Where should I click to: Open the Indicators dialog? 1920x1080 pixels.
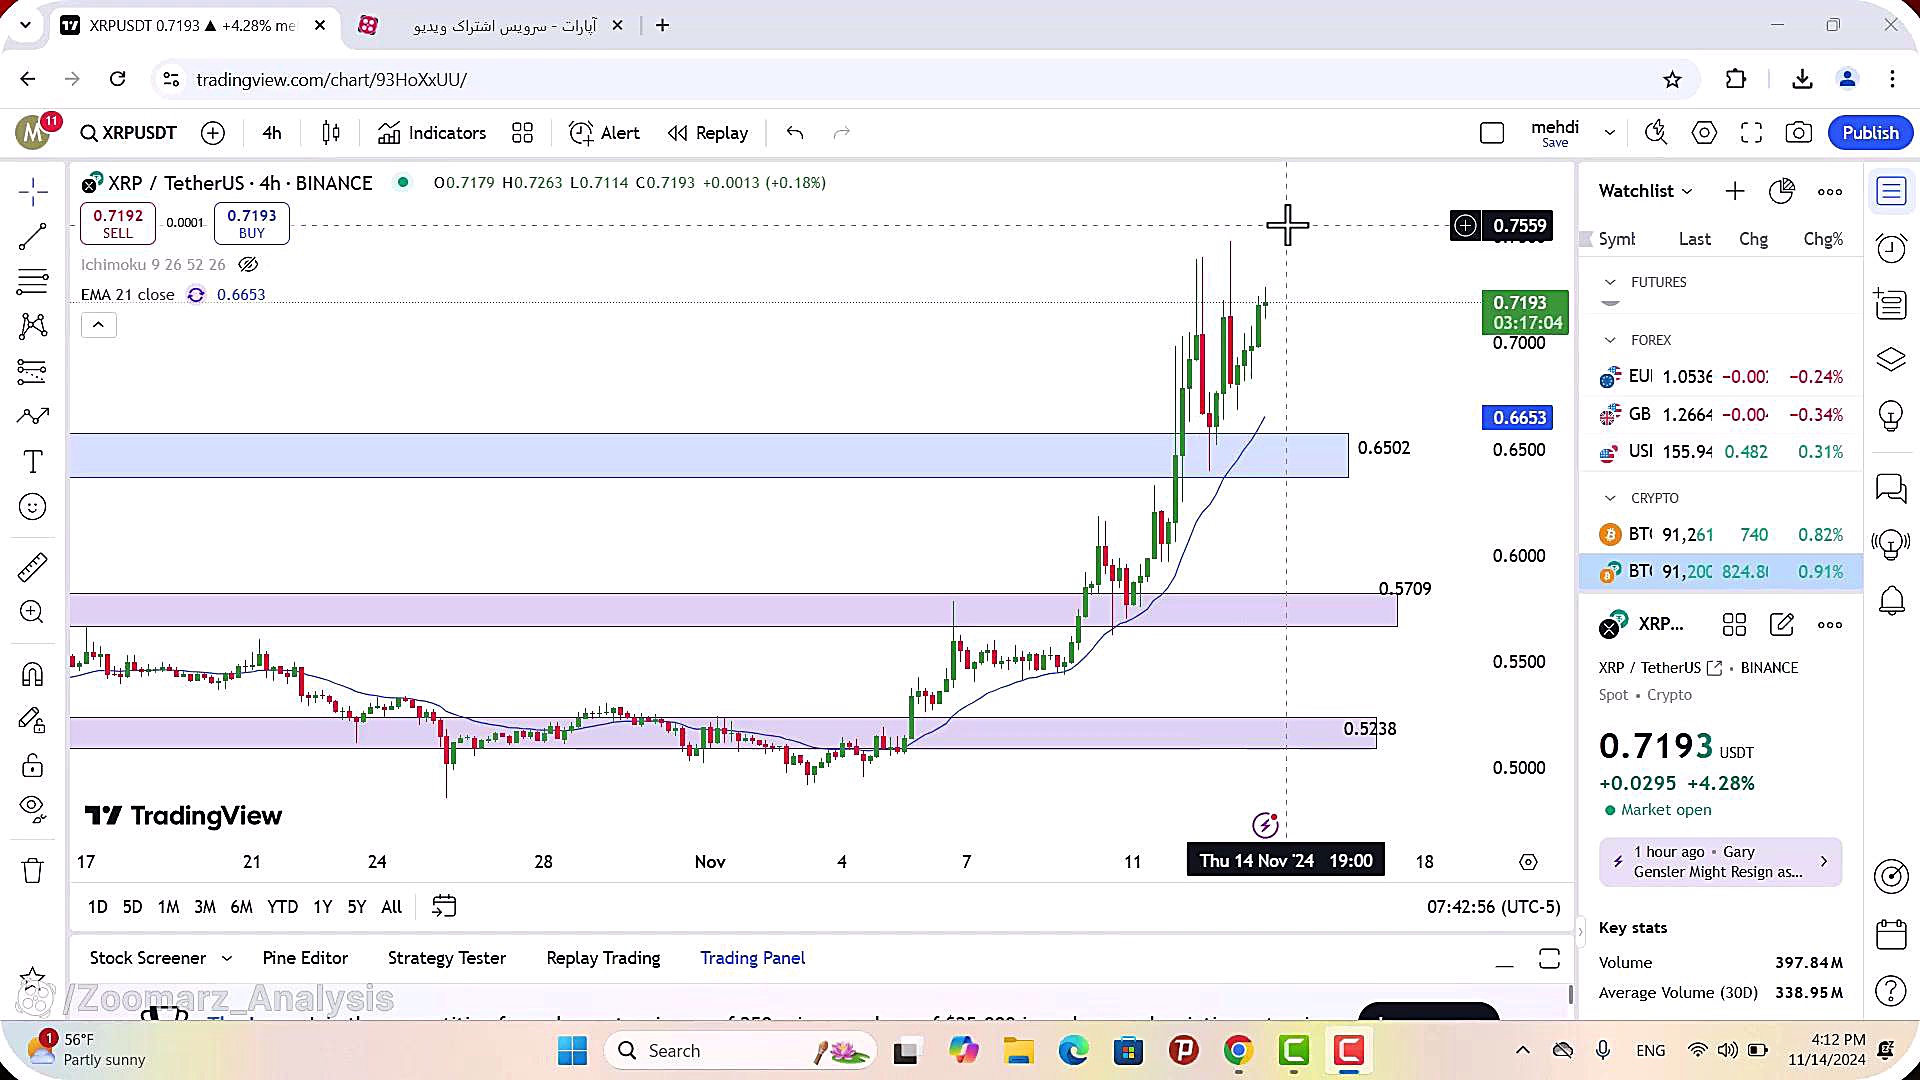point(432,133)
